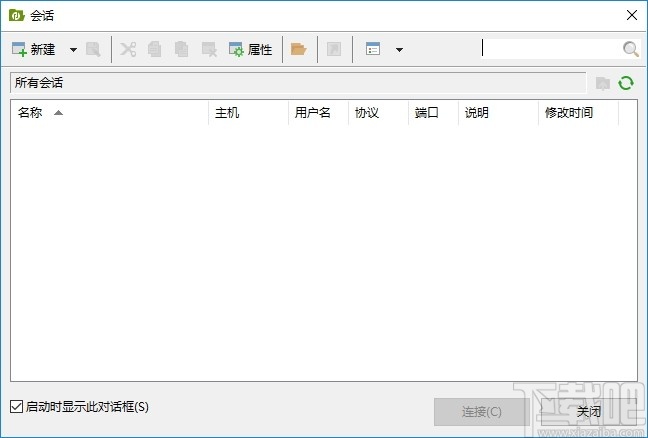Open the 属性 properties button
The image size is (648, 438).
250,50
